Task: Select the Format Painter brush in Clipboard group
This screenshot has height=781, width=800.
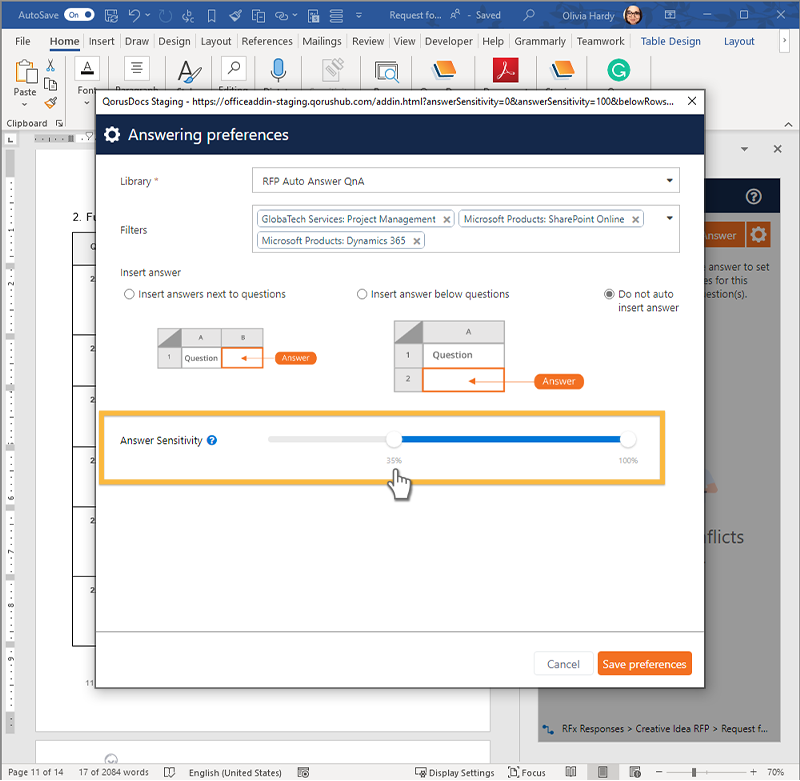Action: pos(51,103)
